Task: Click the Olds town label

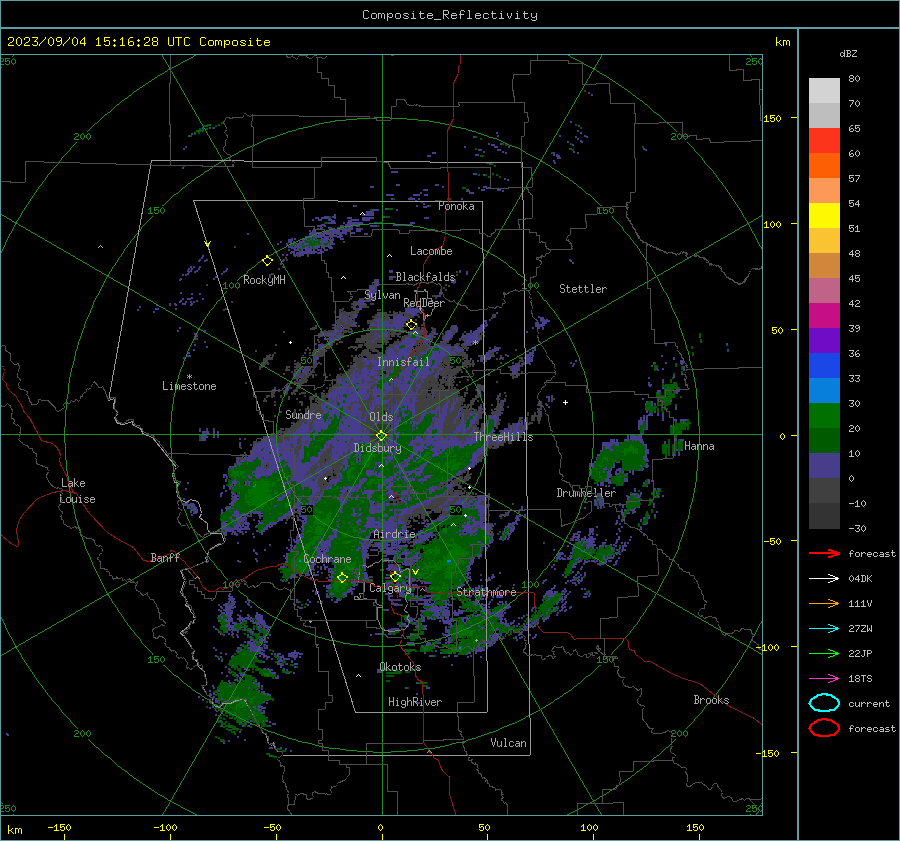Action: [381, 417]
